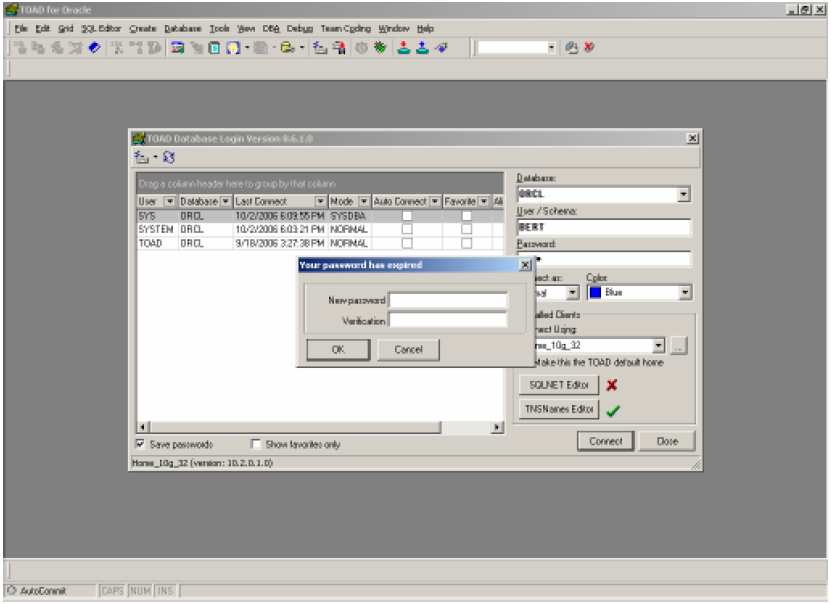Image resolution: width=831 pixels, height=604 pixels.
Task: Expand the Database combo box showing ORCL
Action: [684, 194]
